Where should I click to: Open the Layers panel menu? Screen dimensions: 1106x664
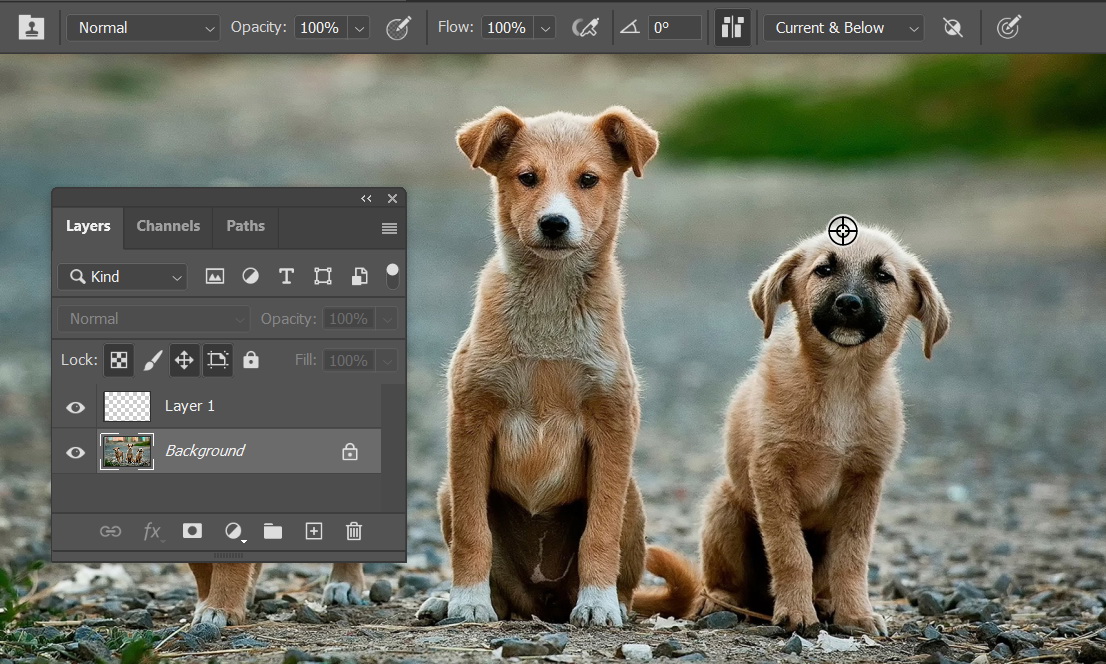pos(390,229)
